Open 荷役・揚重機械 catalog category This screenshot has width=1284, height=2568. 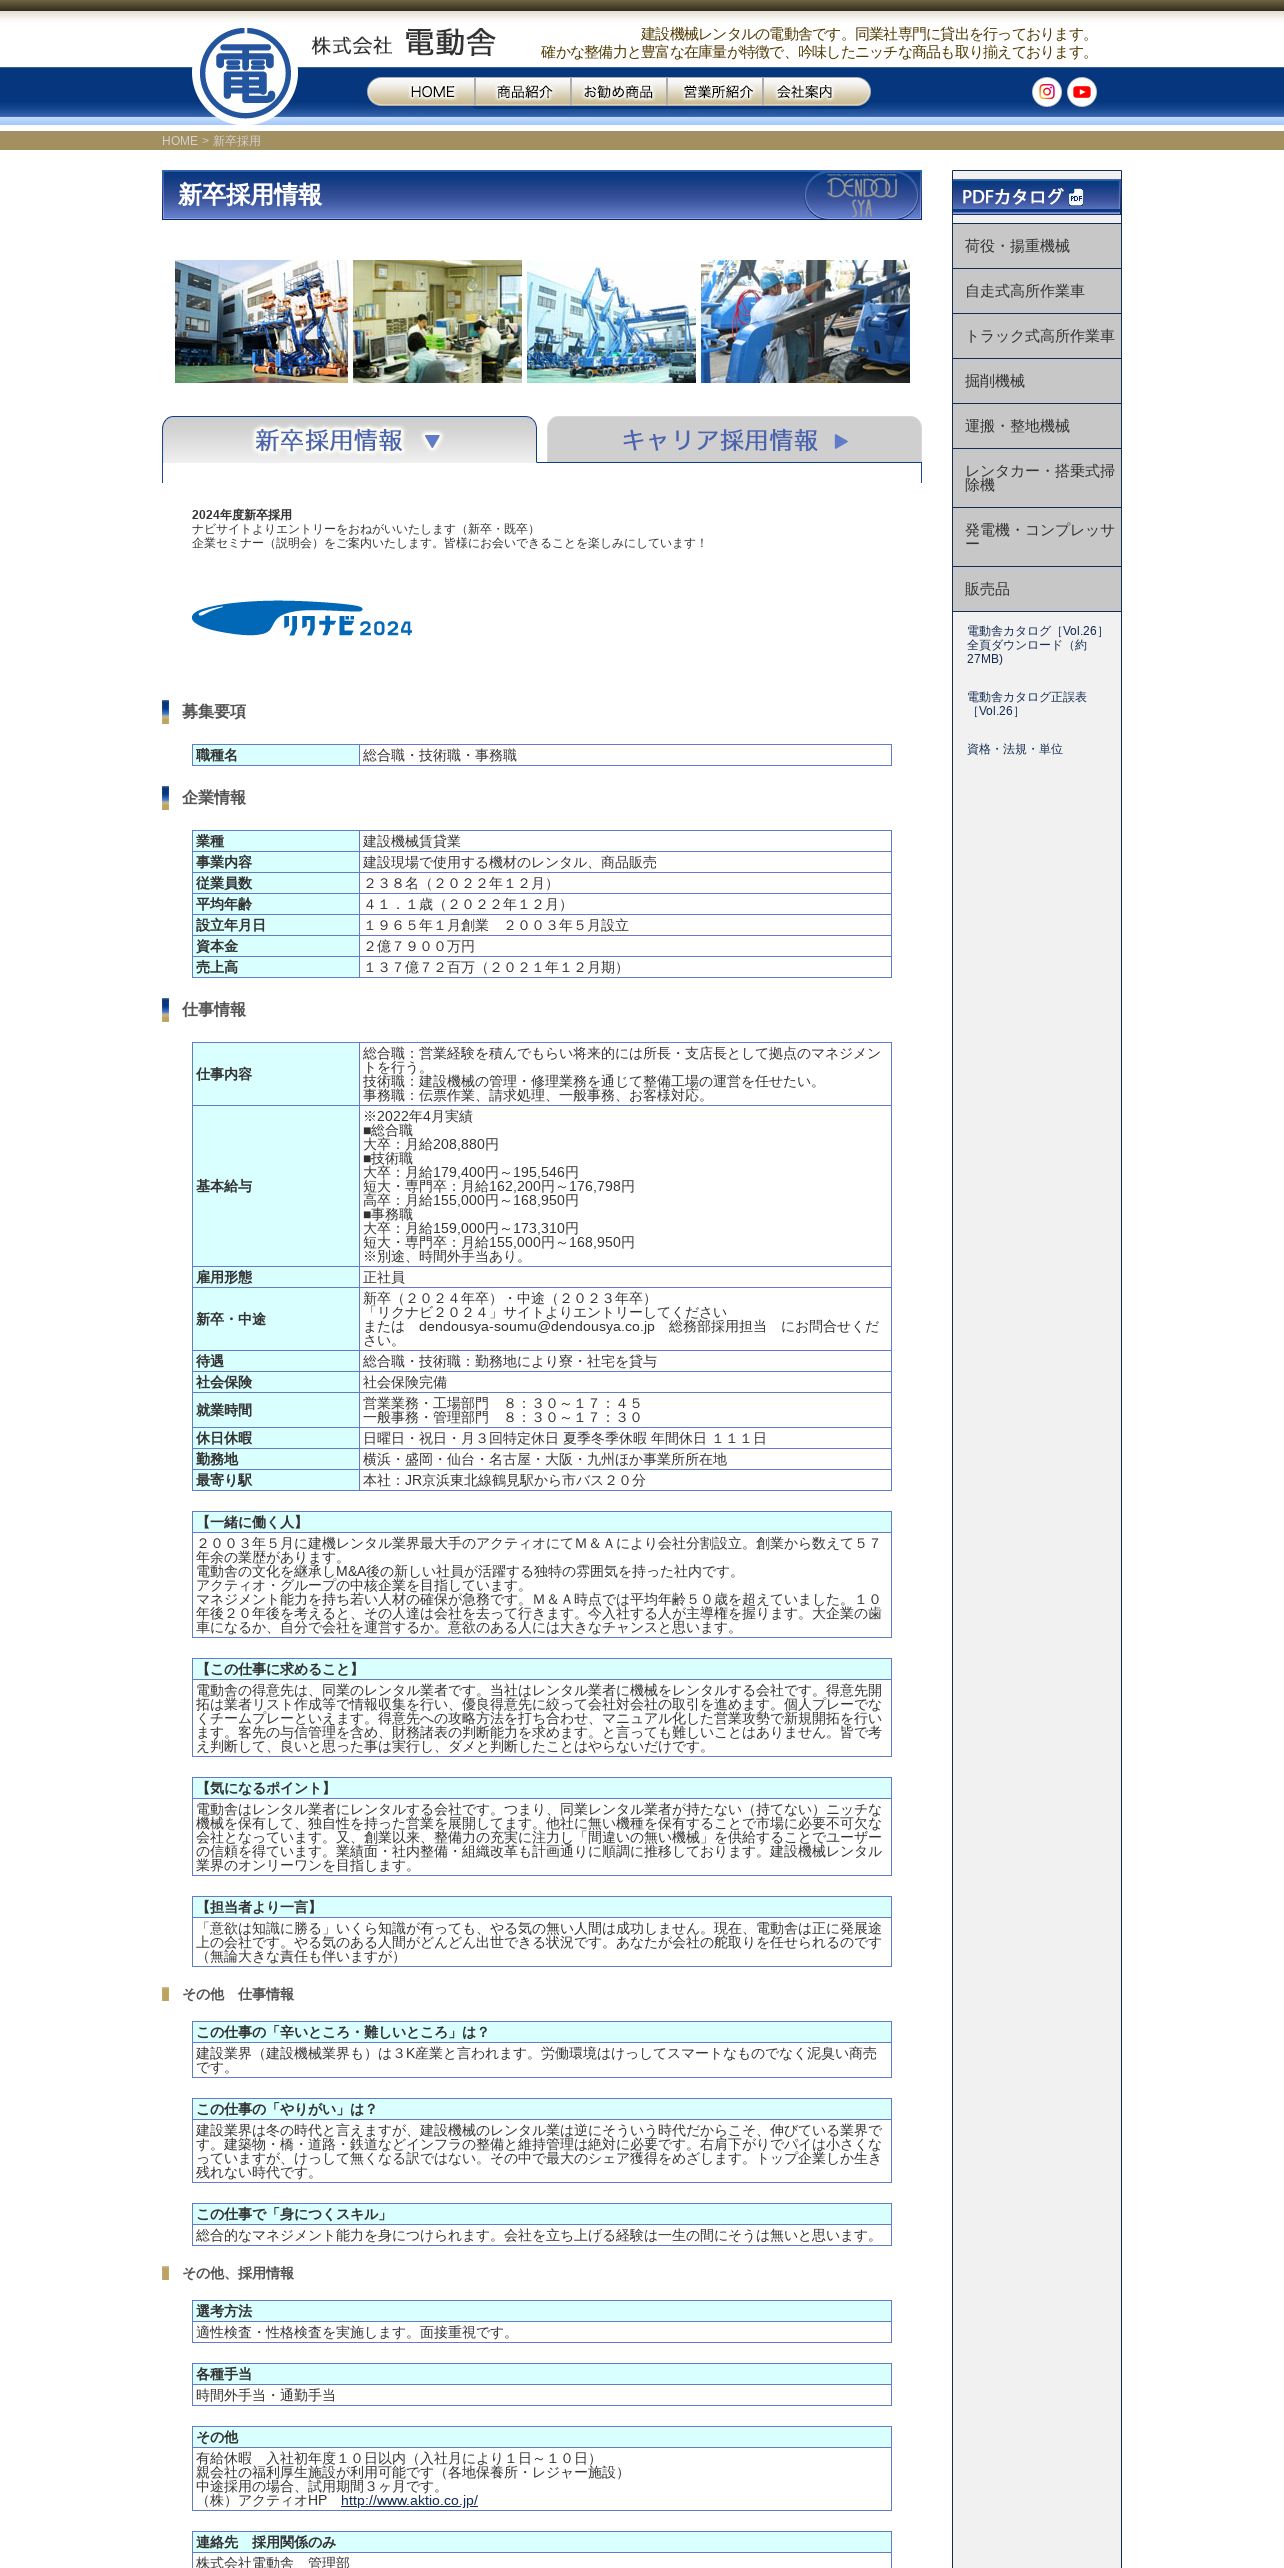[1036, 246]
